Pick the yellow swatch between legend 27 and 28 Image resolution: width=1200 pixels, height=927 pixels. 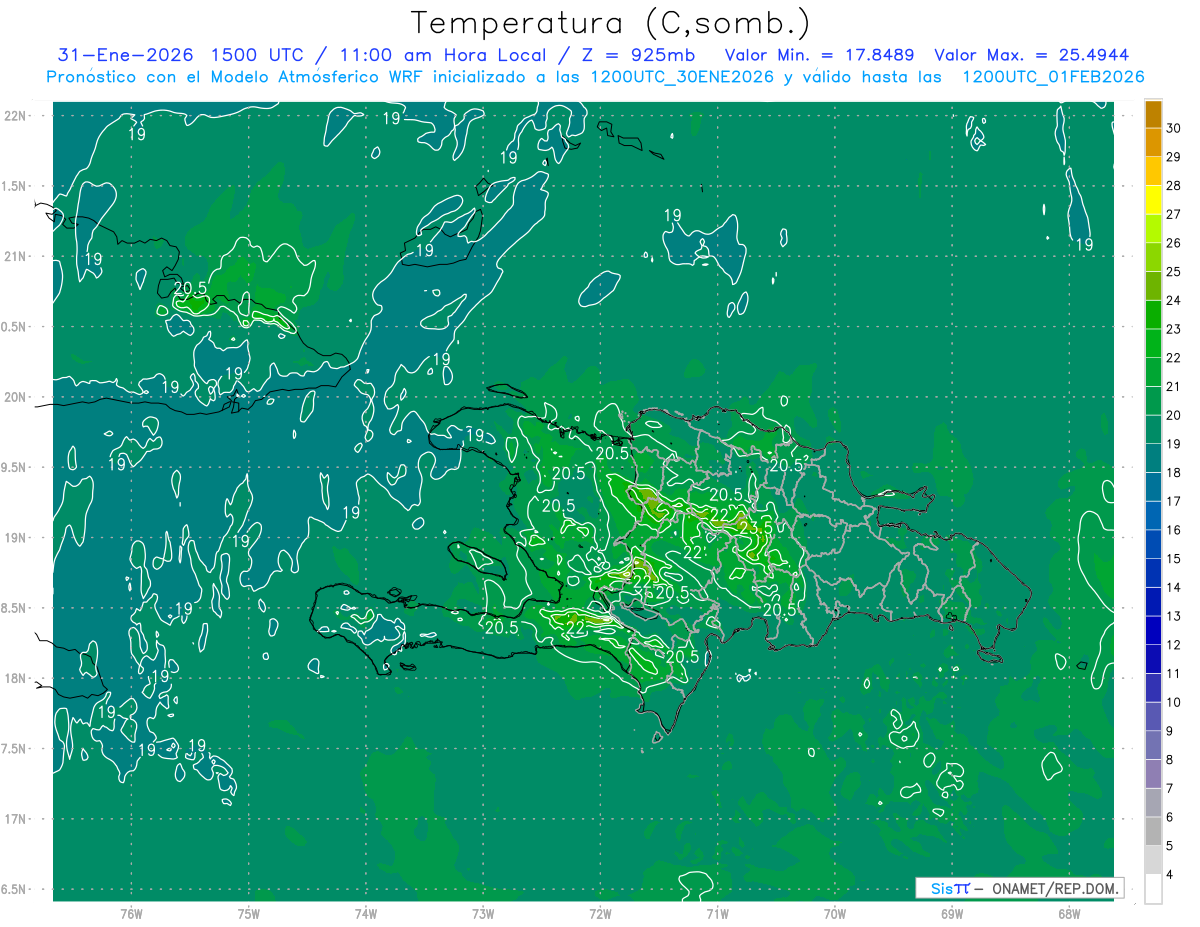1153,200
